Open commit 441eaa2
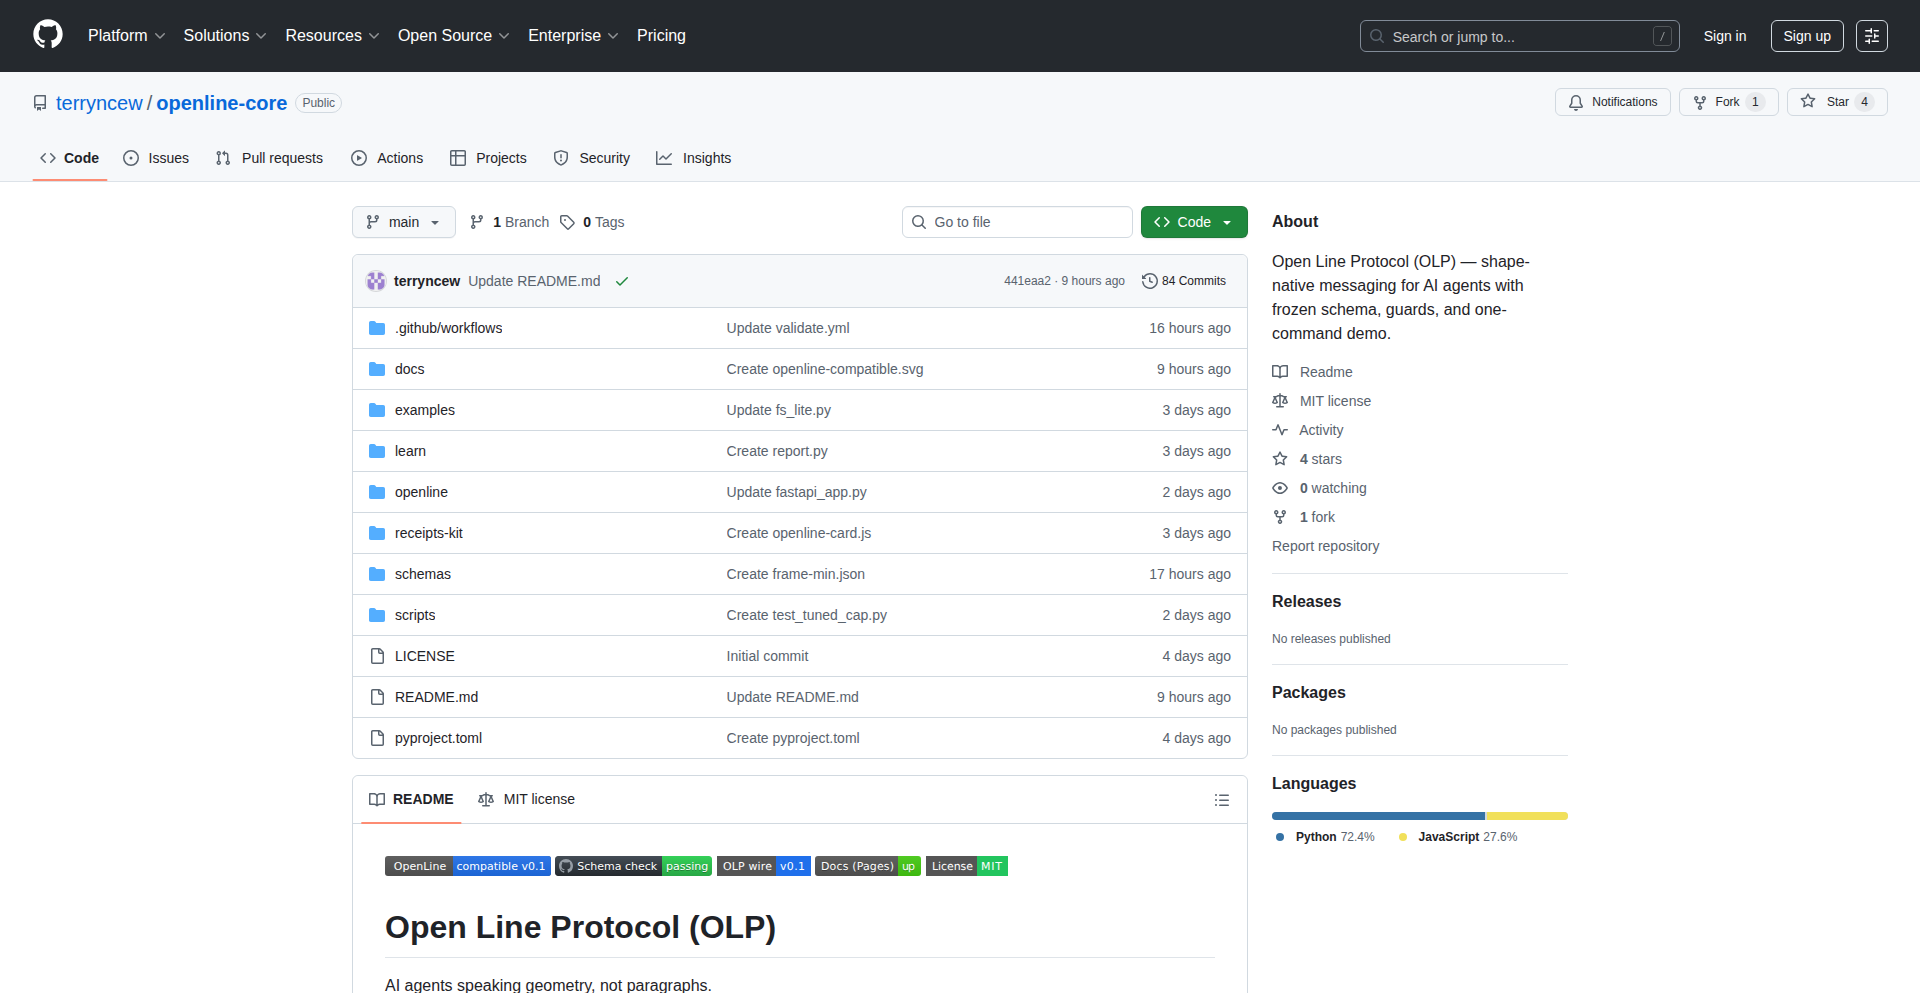 1027,281
